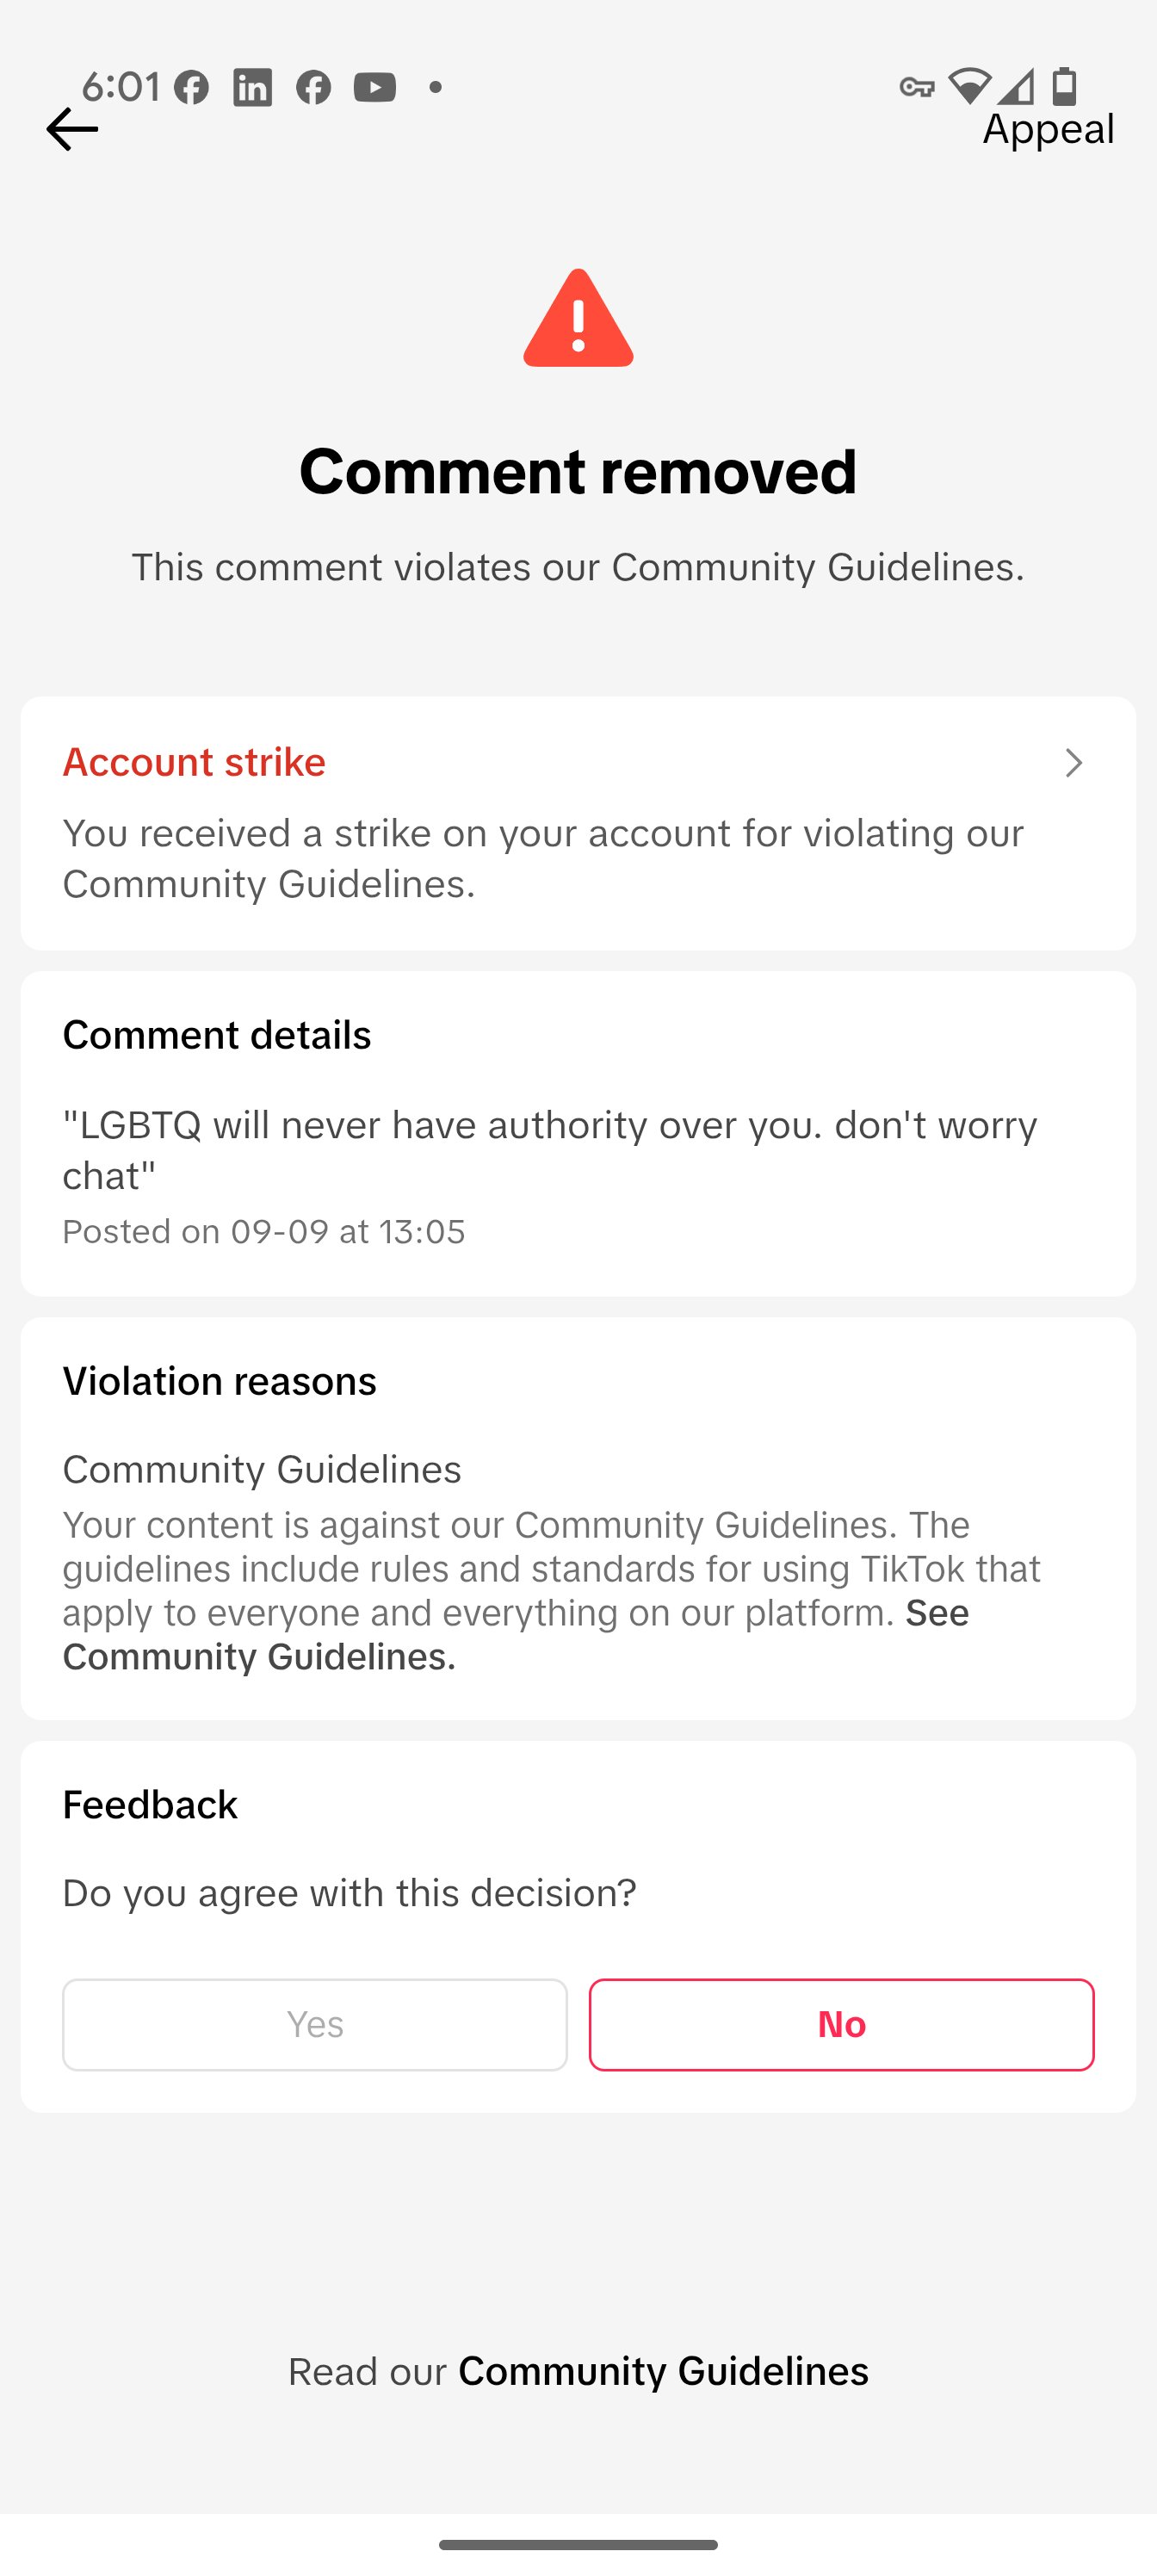The height and width of the screenshot is (2576, 1157).
Task: Tap the VPN key status icon
Action: (916, 88)
